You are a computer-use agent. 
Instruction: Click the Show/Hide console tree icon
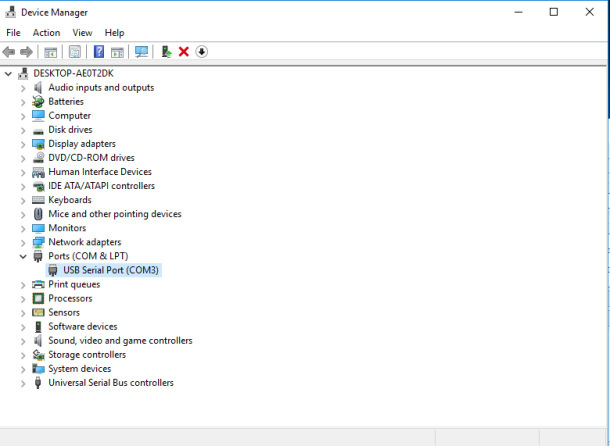coord(52,52)
